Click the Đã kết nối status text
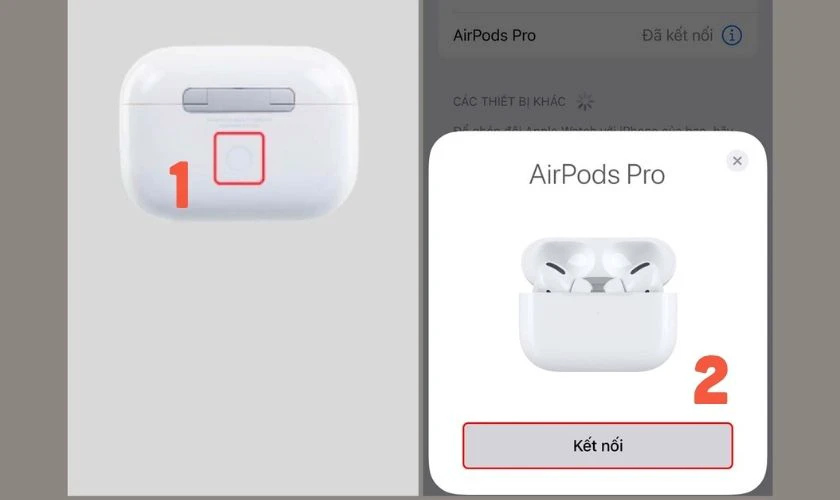840x500 pixels. pos(677,35)
